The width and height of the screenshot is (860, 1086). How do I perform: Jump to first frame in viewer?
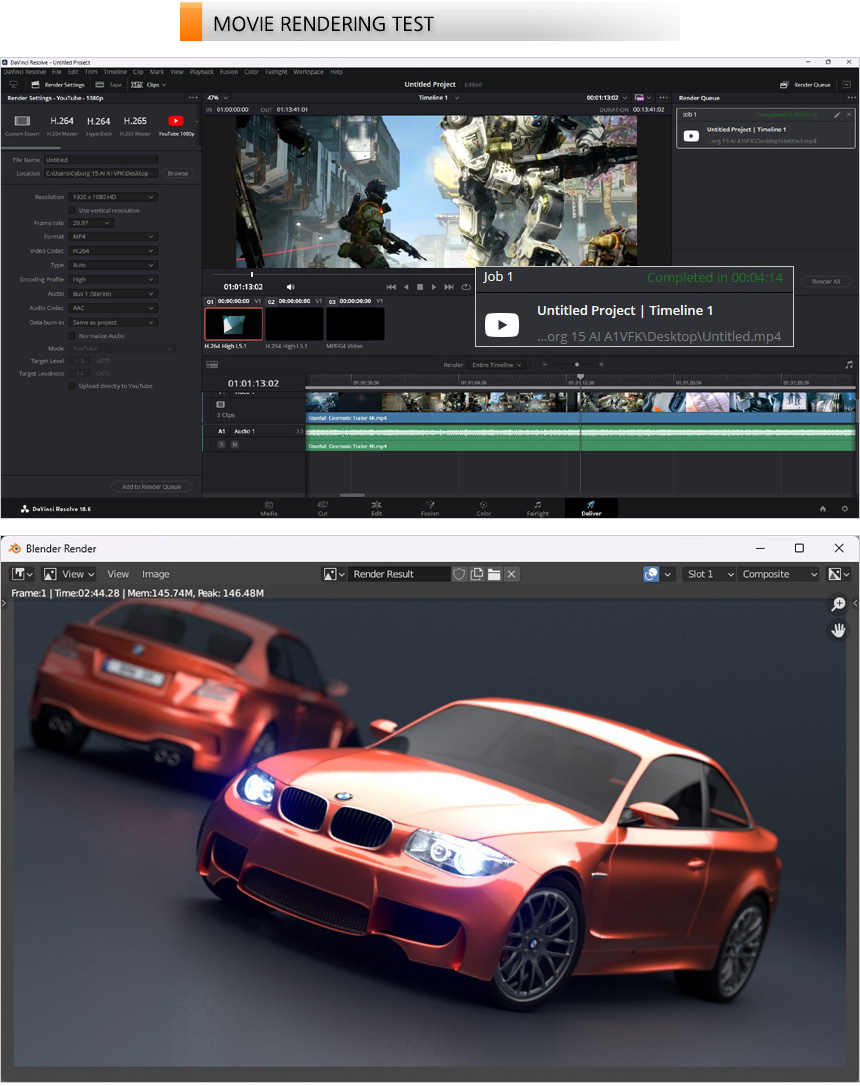[391, 287]
